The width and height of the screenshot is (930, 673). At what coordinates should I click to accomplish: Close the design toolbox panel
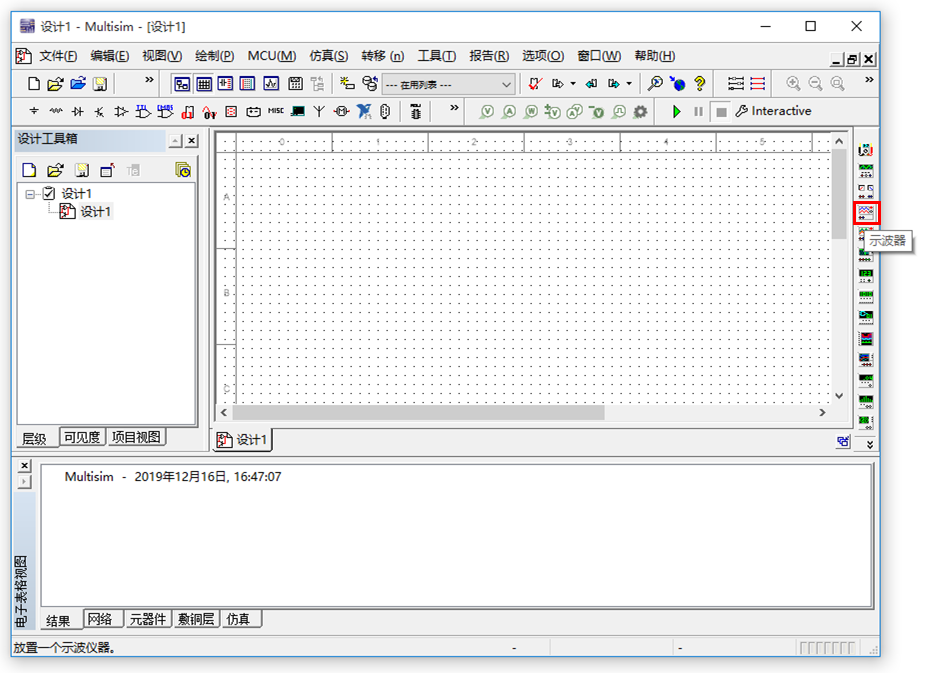pos(192,141)
